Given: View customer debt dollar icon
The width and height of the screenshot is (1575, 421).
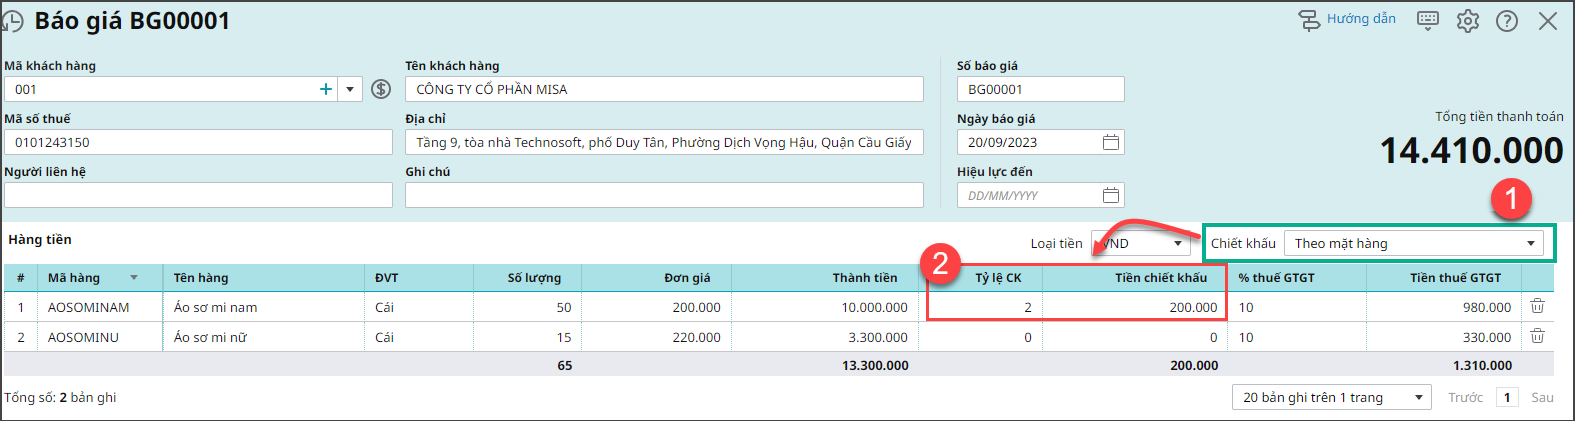Looking at the screenshot, I should tap(381, 89).
